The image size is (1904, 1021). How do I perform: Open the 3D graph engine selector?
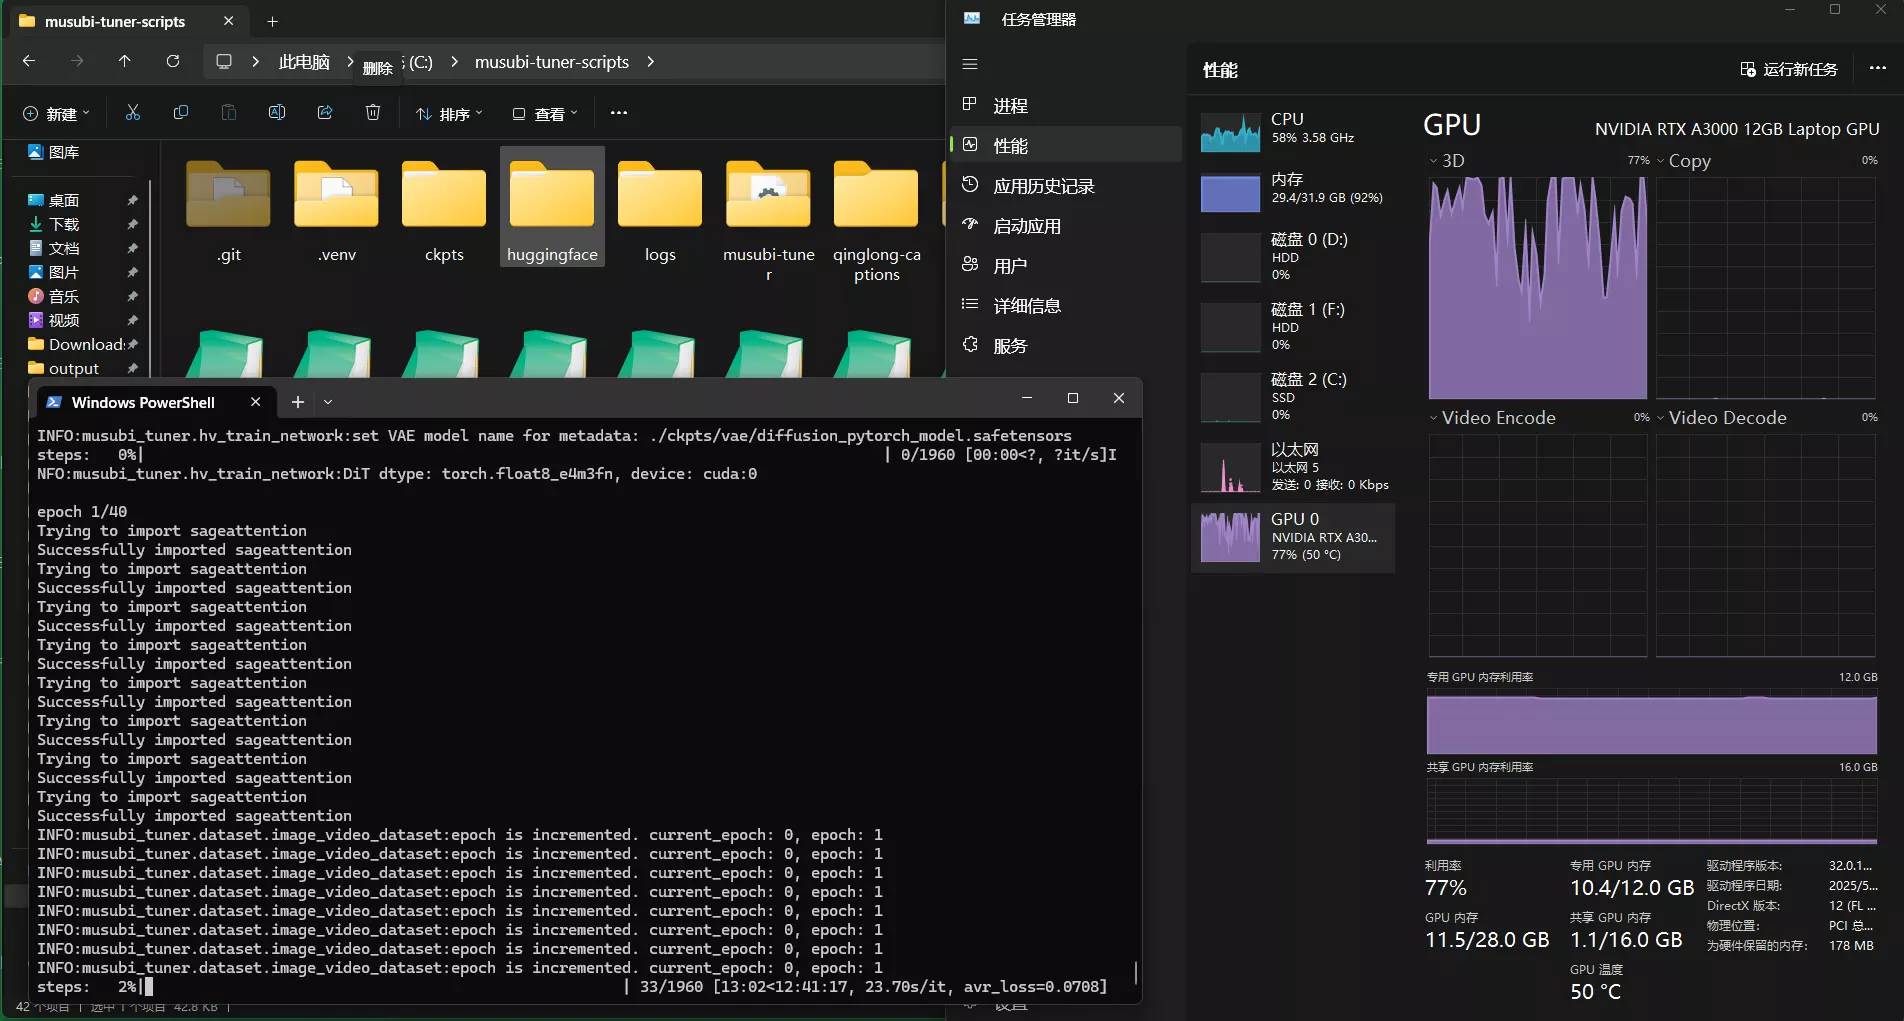click(1447, 161)
